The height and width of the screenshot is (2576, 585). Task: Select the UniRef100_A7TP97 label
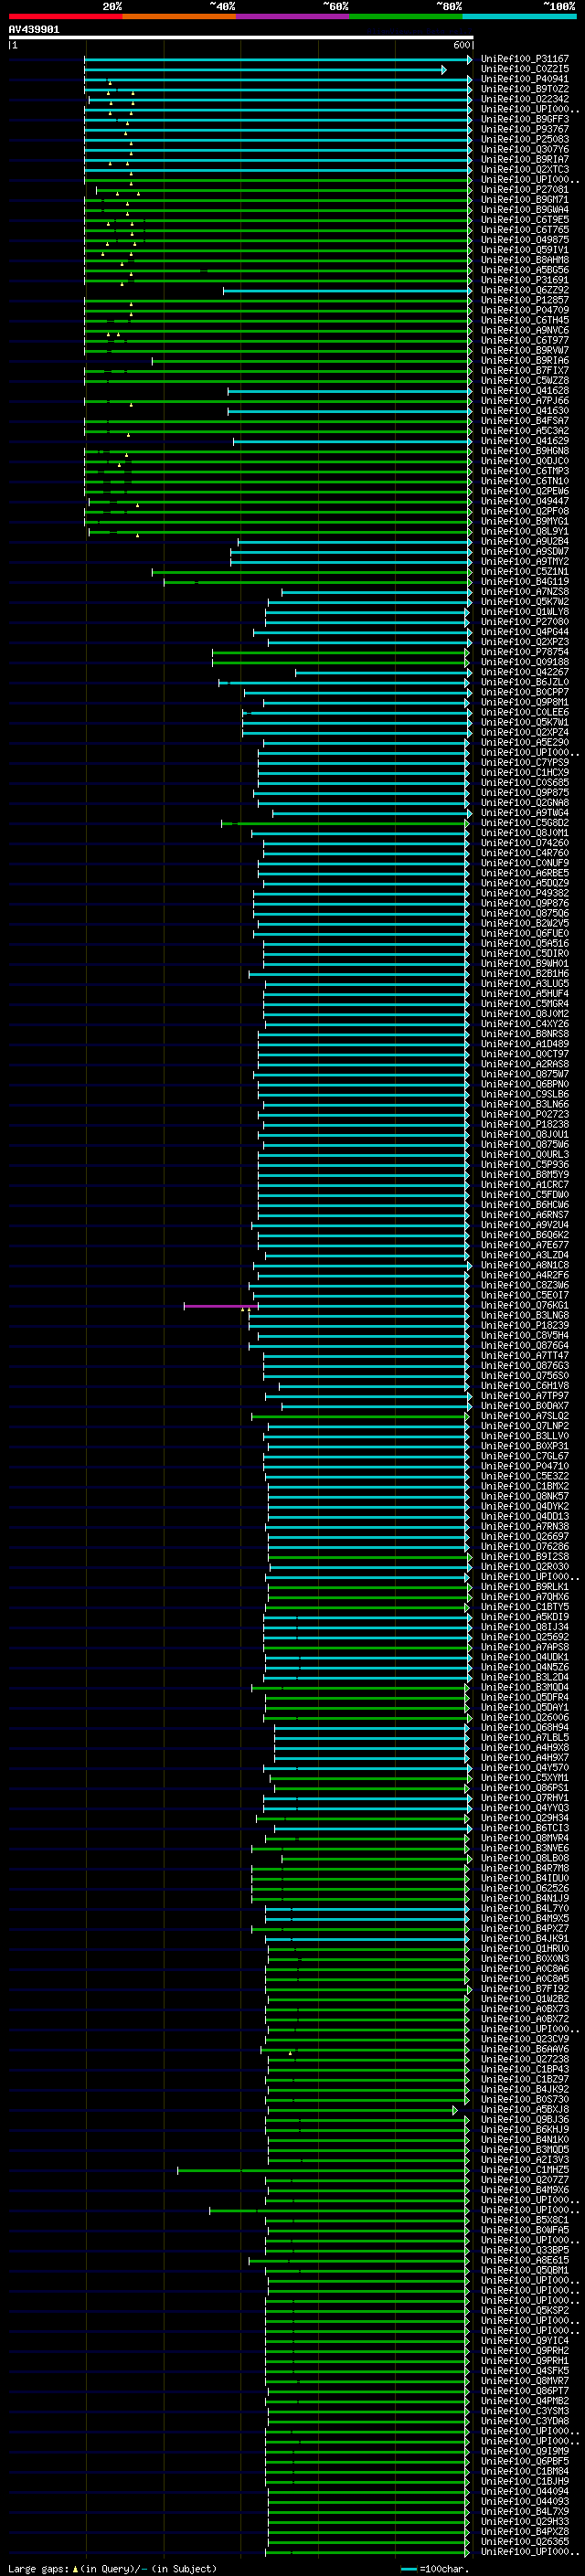pos(524,1396)
